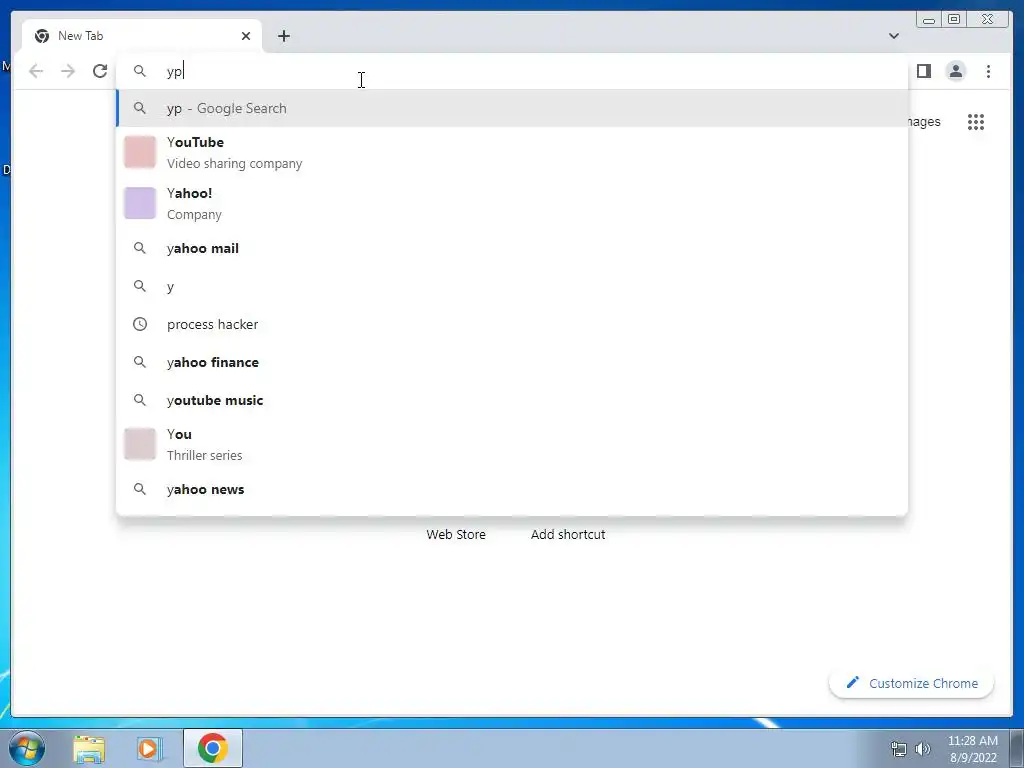The height and width of the screenshot is (768, 1024).
Task: Click YouTube suggestion thumbnail
Action: (140, 152)
